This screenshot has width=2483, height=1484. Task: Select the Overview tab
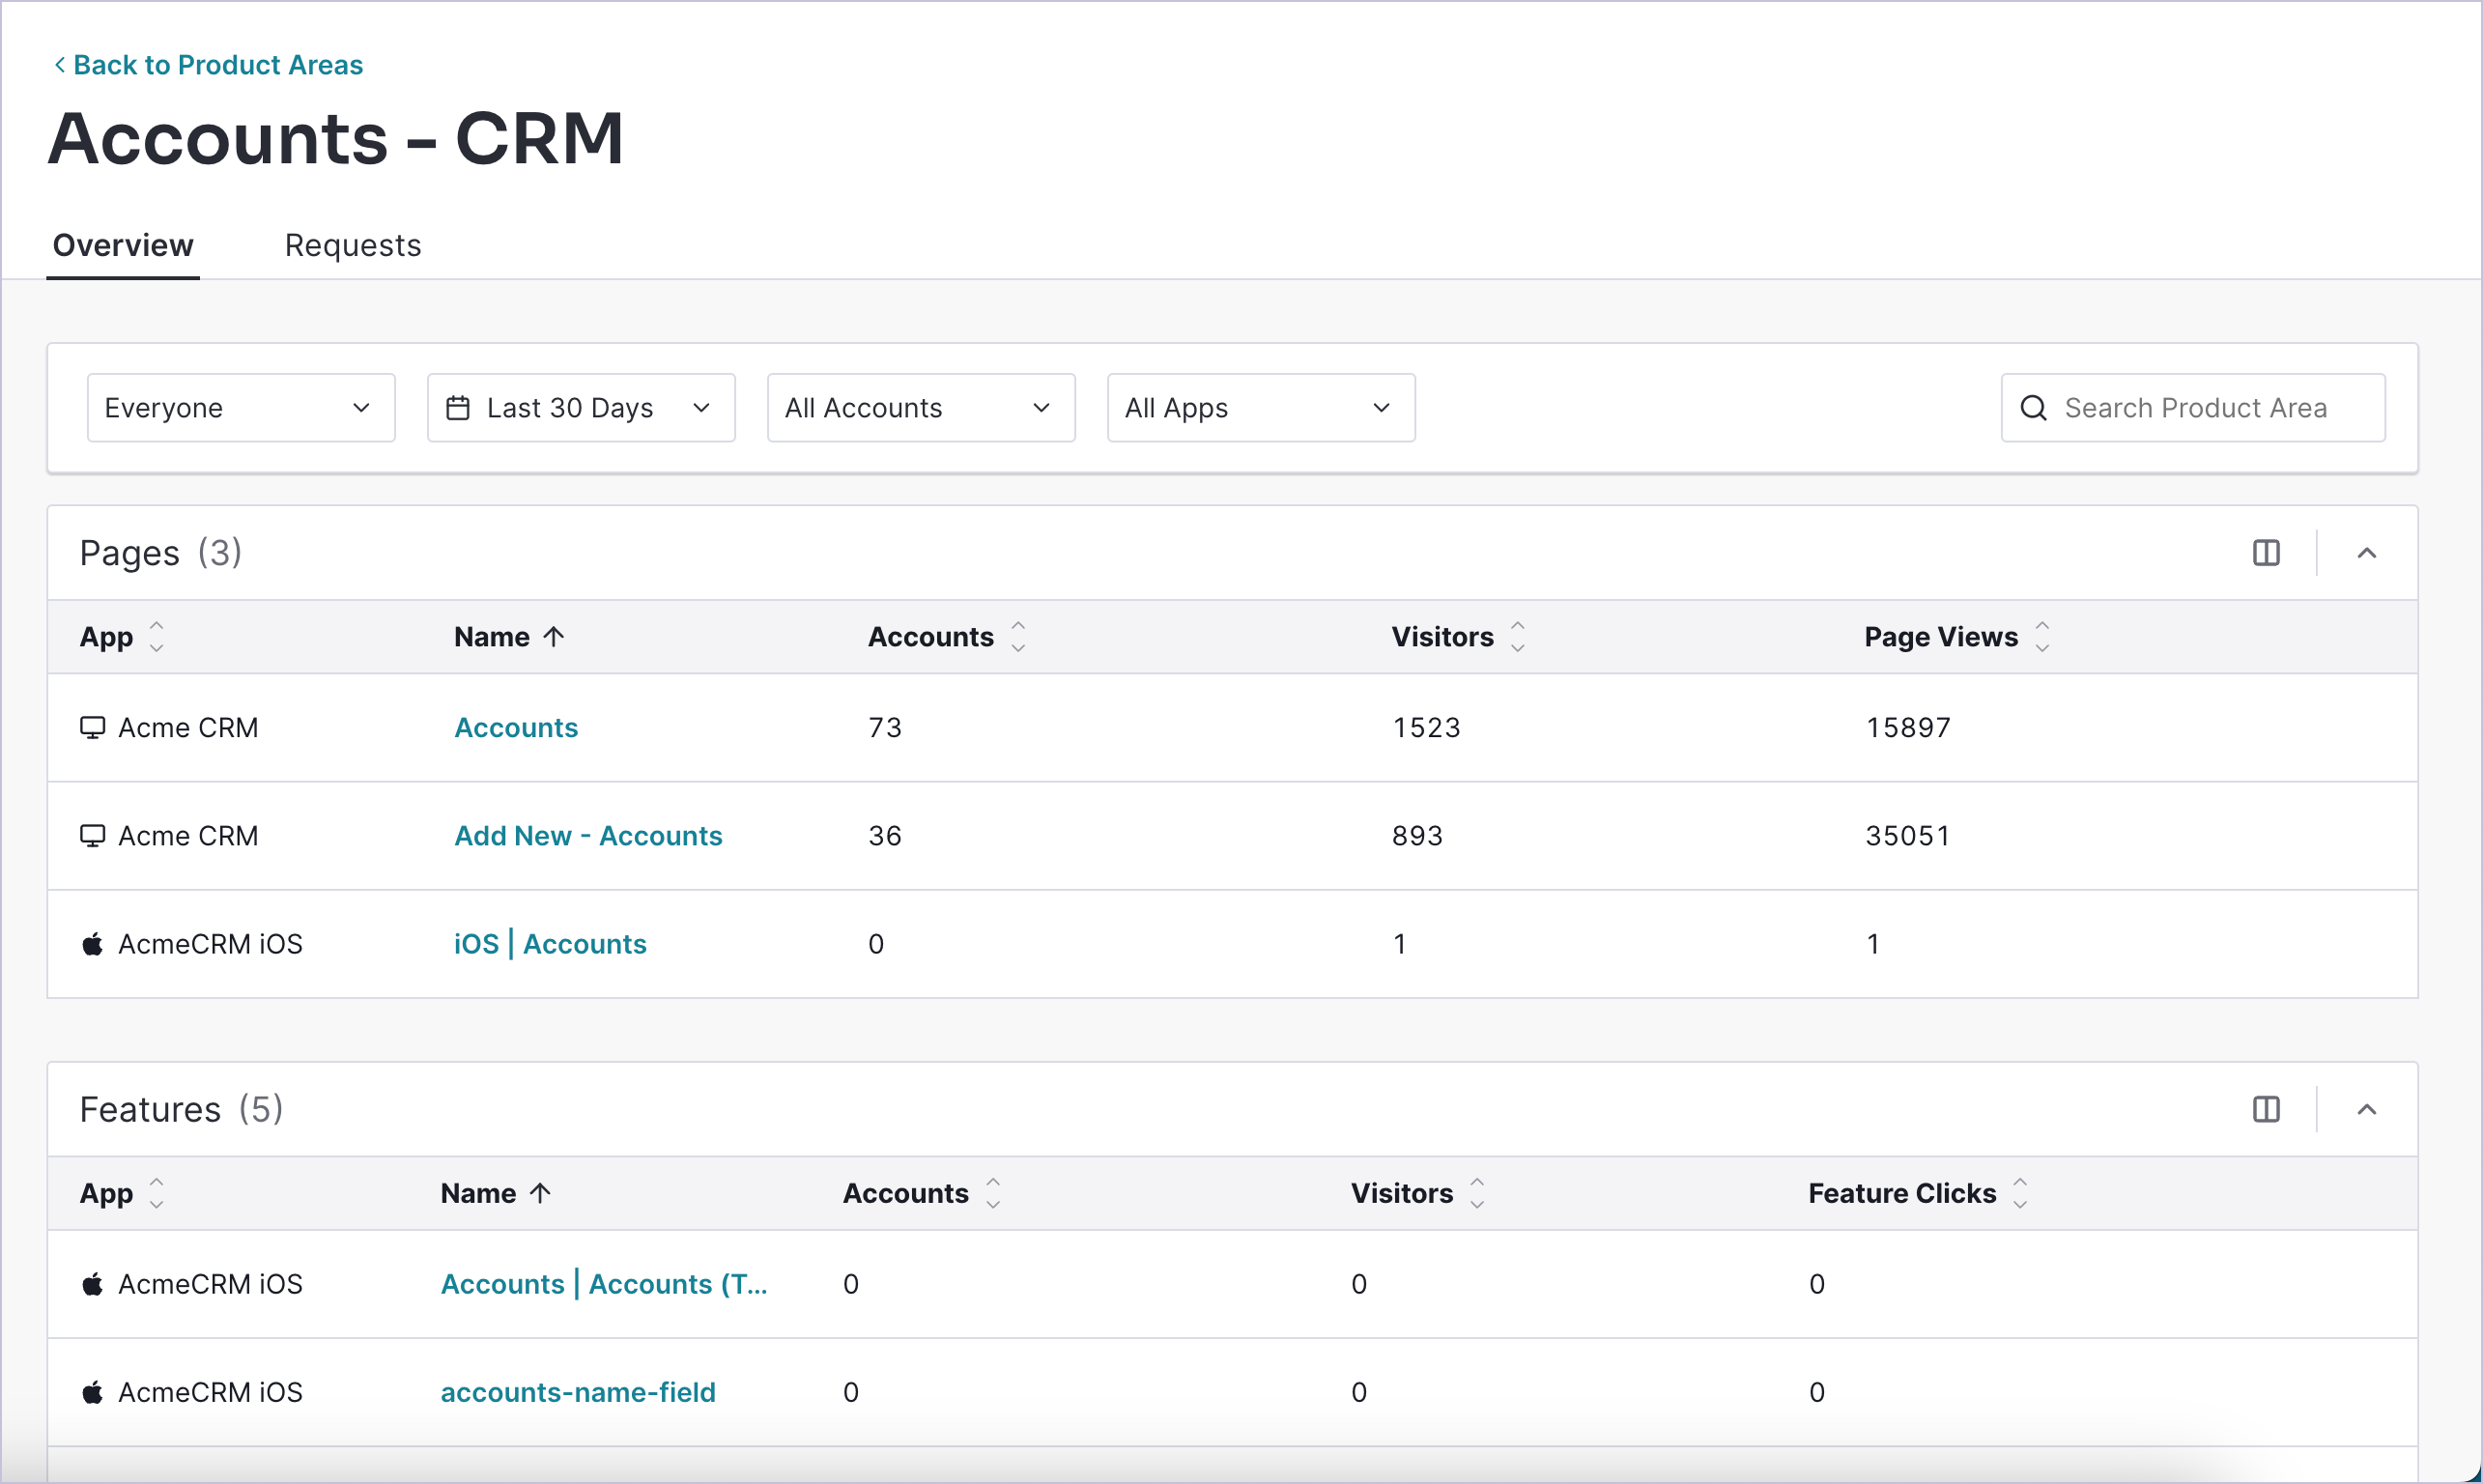123,245
